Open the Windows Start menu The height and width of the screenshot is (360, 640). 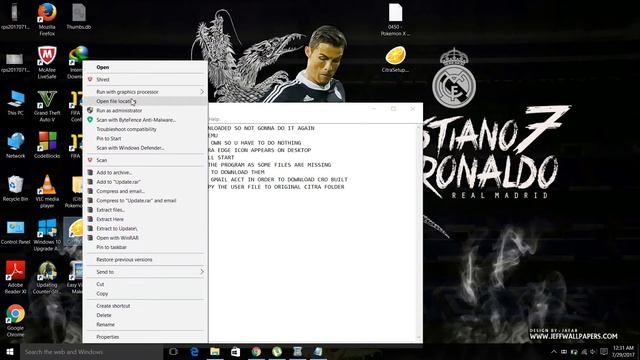click(10, 351)
